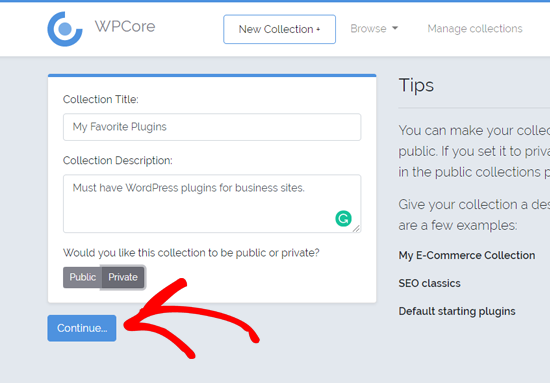The width and height of the screenshot is (550, 383).
Task: Set the collection to Private
Action: [x=123, y=277]
